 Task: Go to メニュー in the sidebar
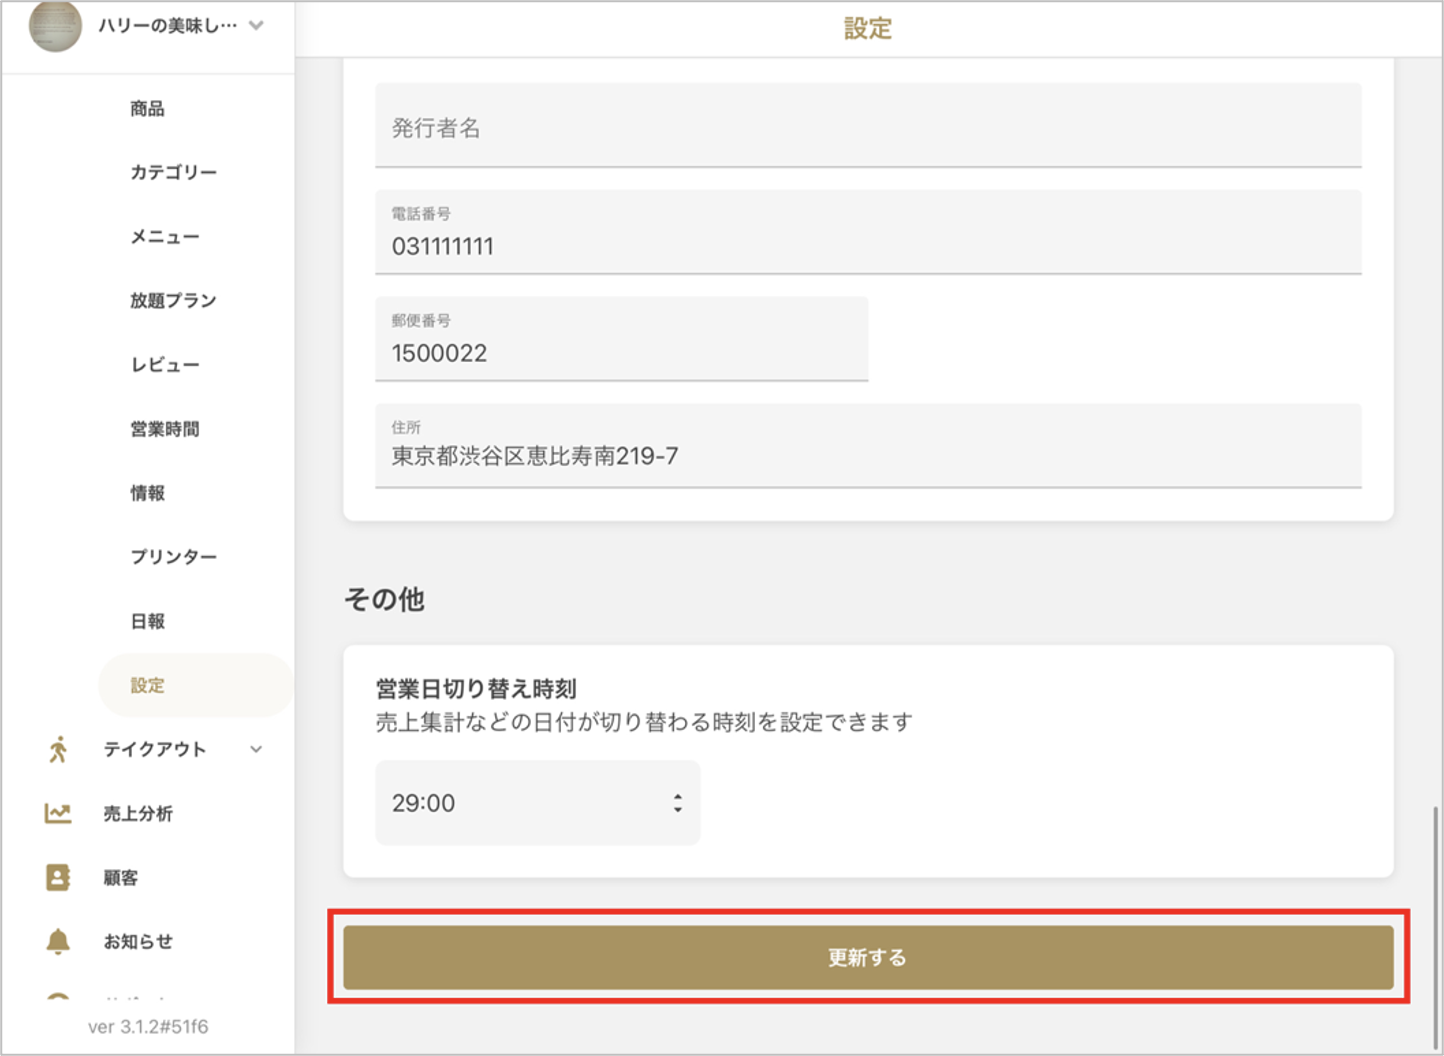165,236
